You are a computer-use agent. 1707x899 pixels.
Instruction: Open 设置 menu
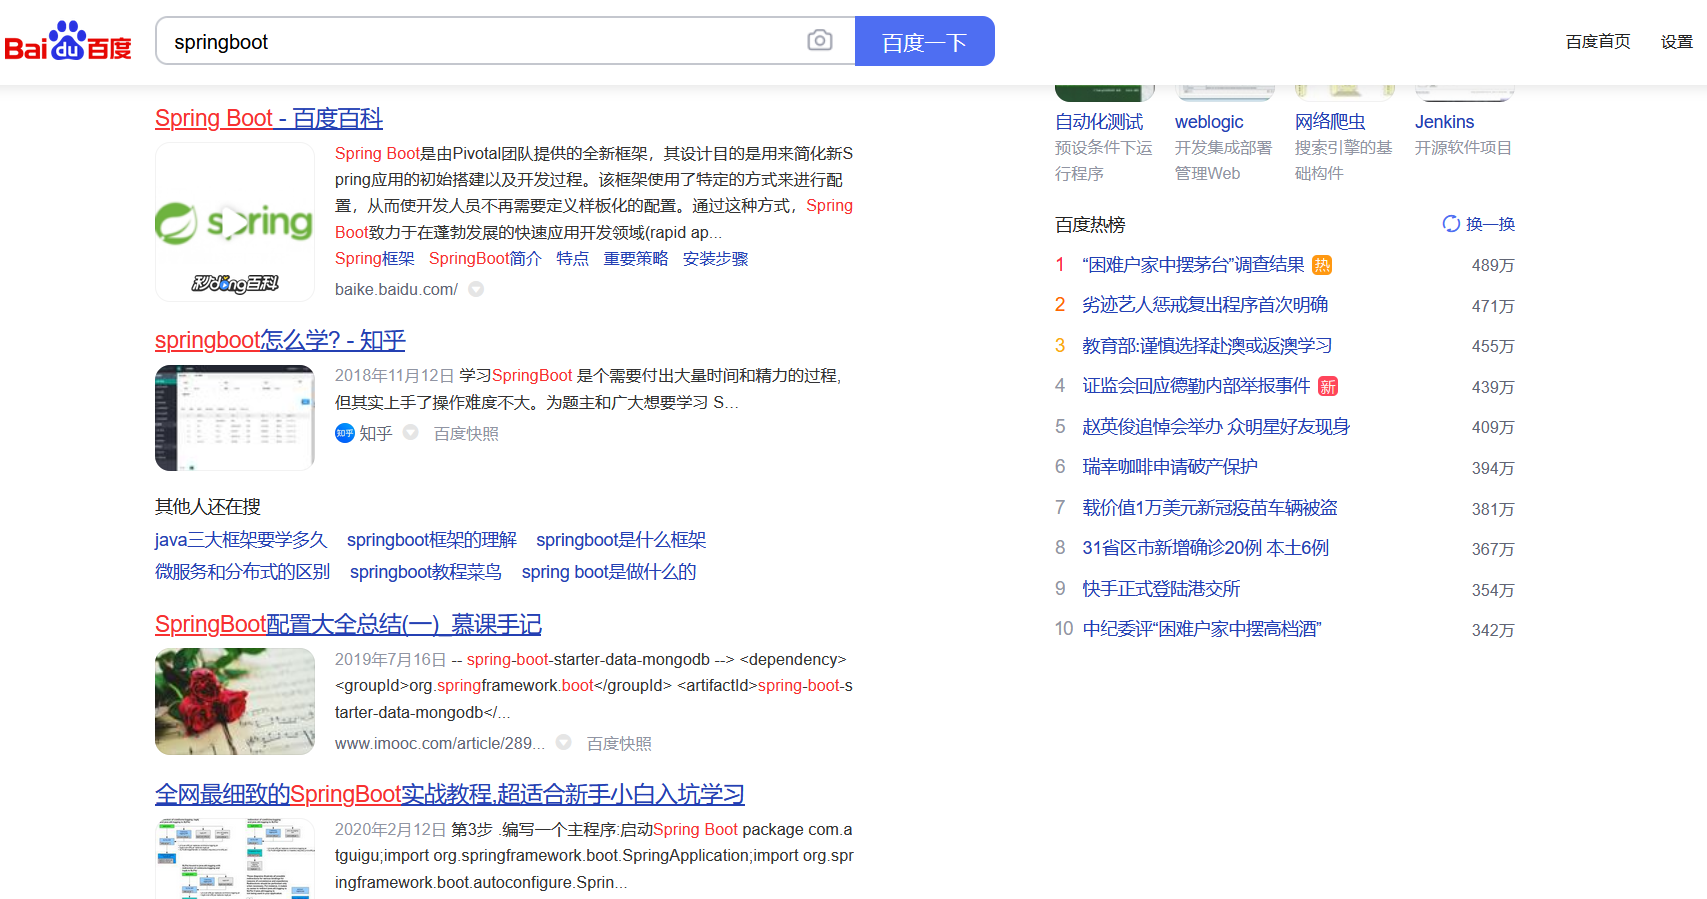pos(1677,41)
